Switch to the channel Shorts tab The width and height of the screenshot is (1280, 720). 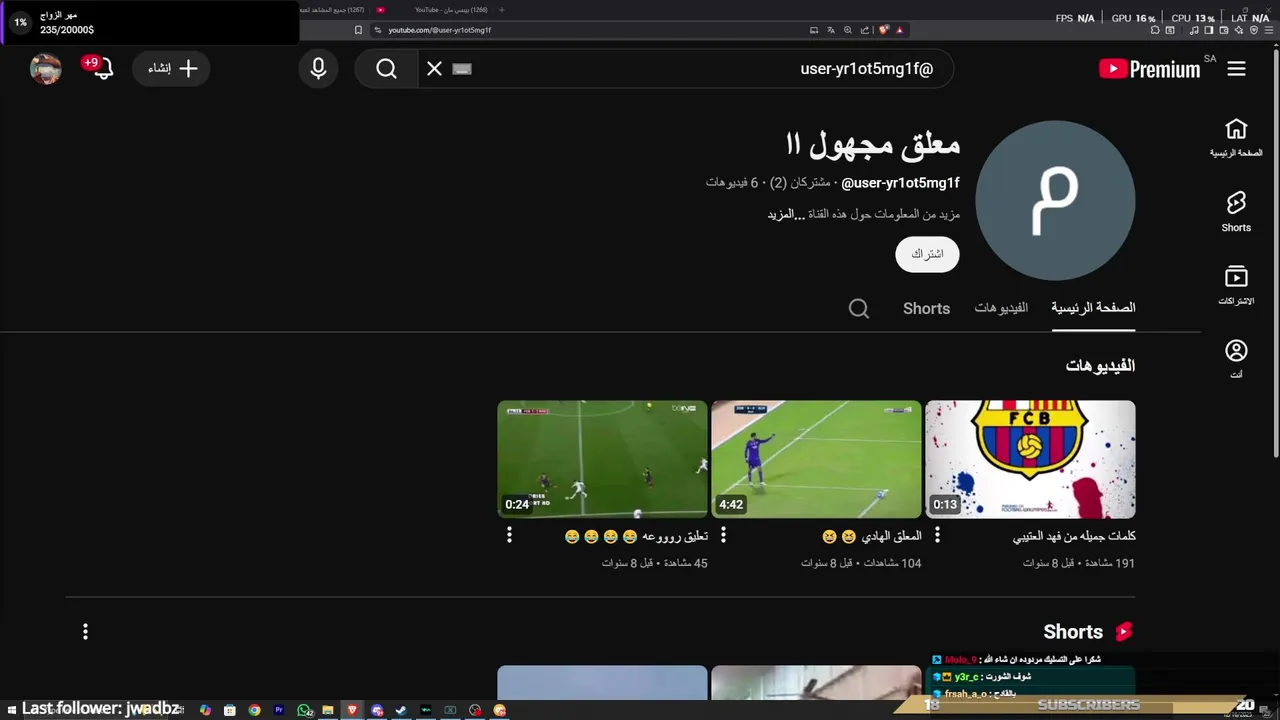click(926, 308)
